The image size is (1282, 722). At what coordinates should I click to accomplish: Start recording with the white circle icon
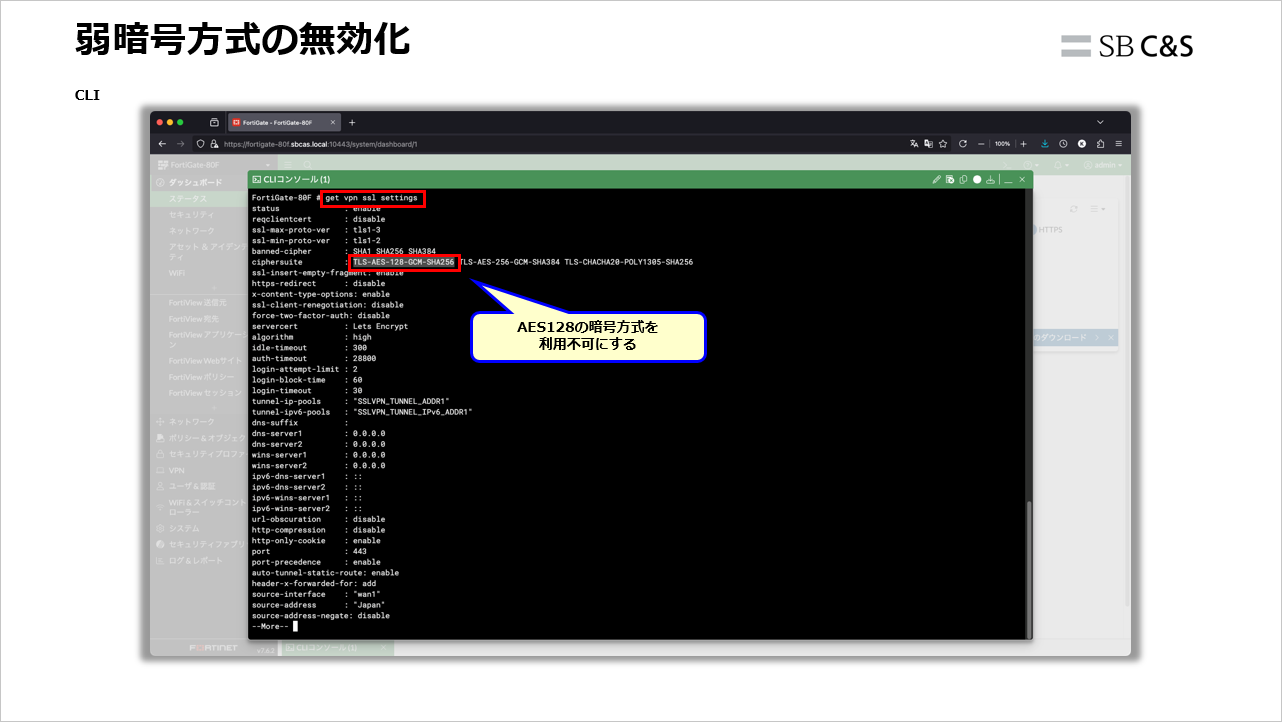tap(977, 180)
